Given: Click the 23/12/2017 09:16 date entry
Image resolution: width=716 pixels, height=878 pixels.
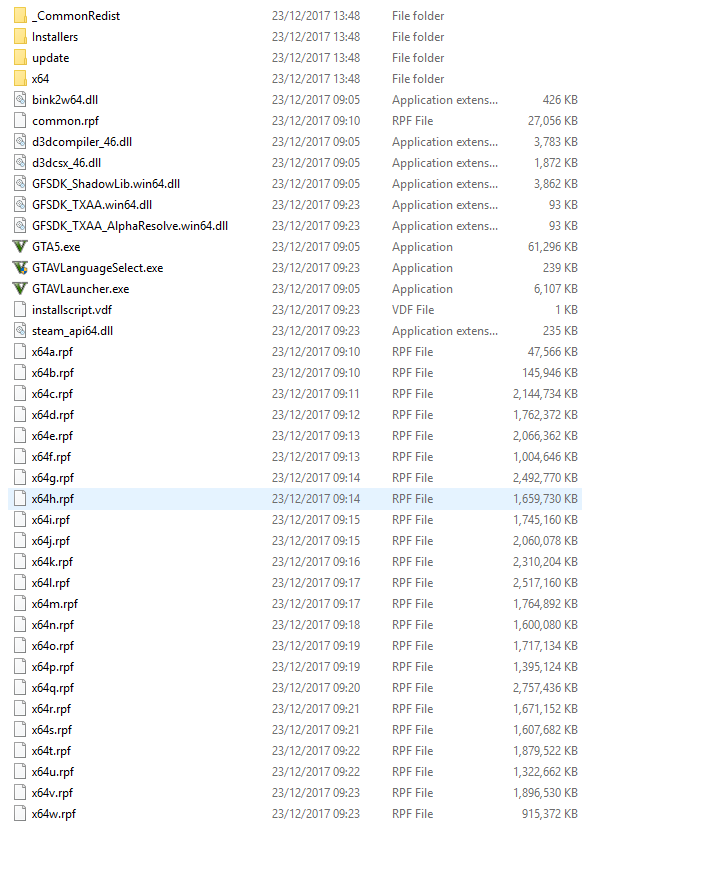Looking at the screenshot, I should click(x=316, y=562).
